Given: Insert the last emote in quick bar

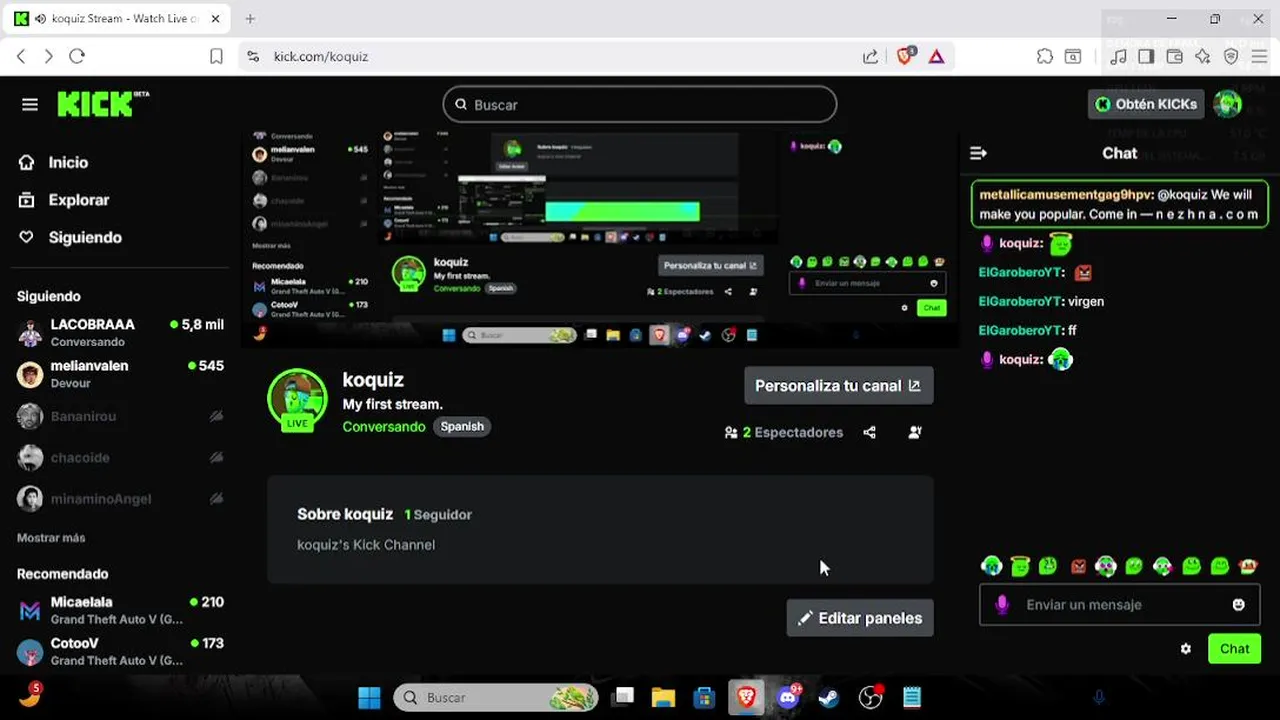Looking at the screenshot, I should (1248, 567).
